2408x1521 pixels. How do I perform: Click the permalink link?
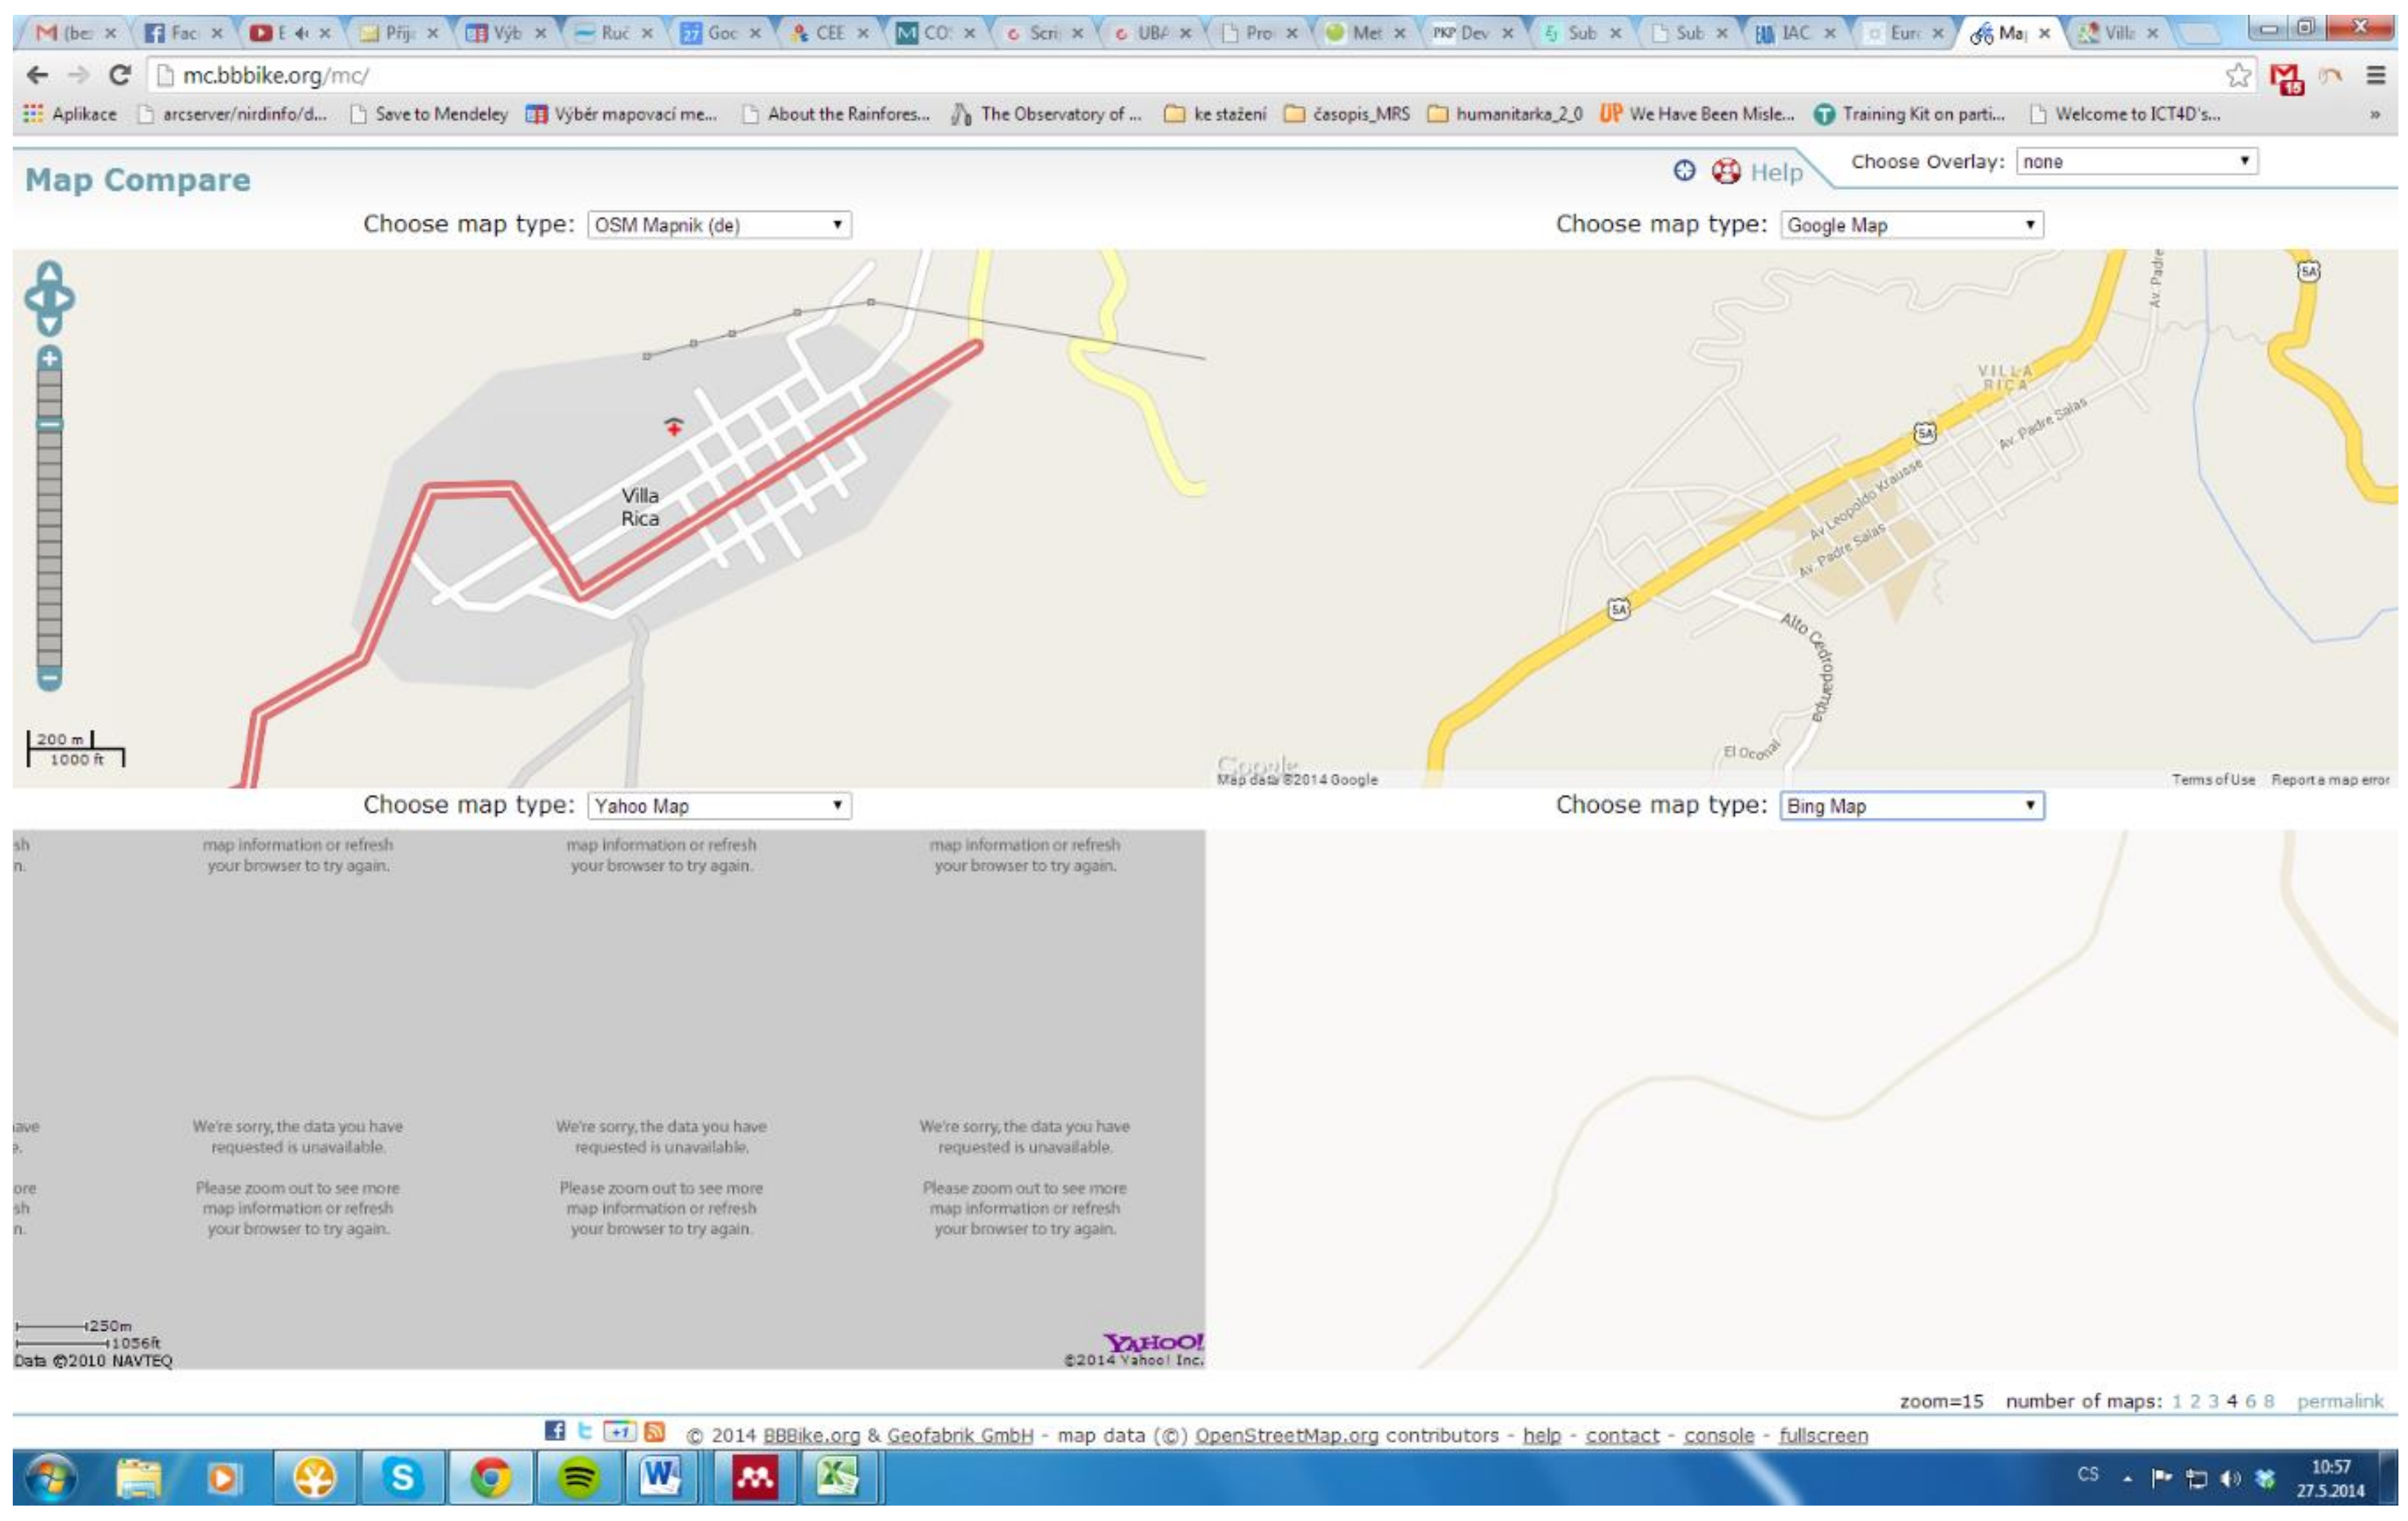coord(2339,1401)
